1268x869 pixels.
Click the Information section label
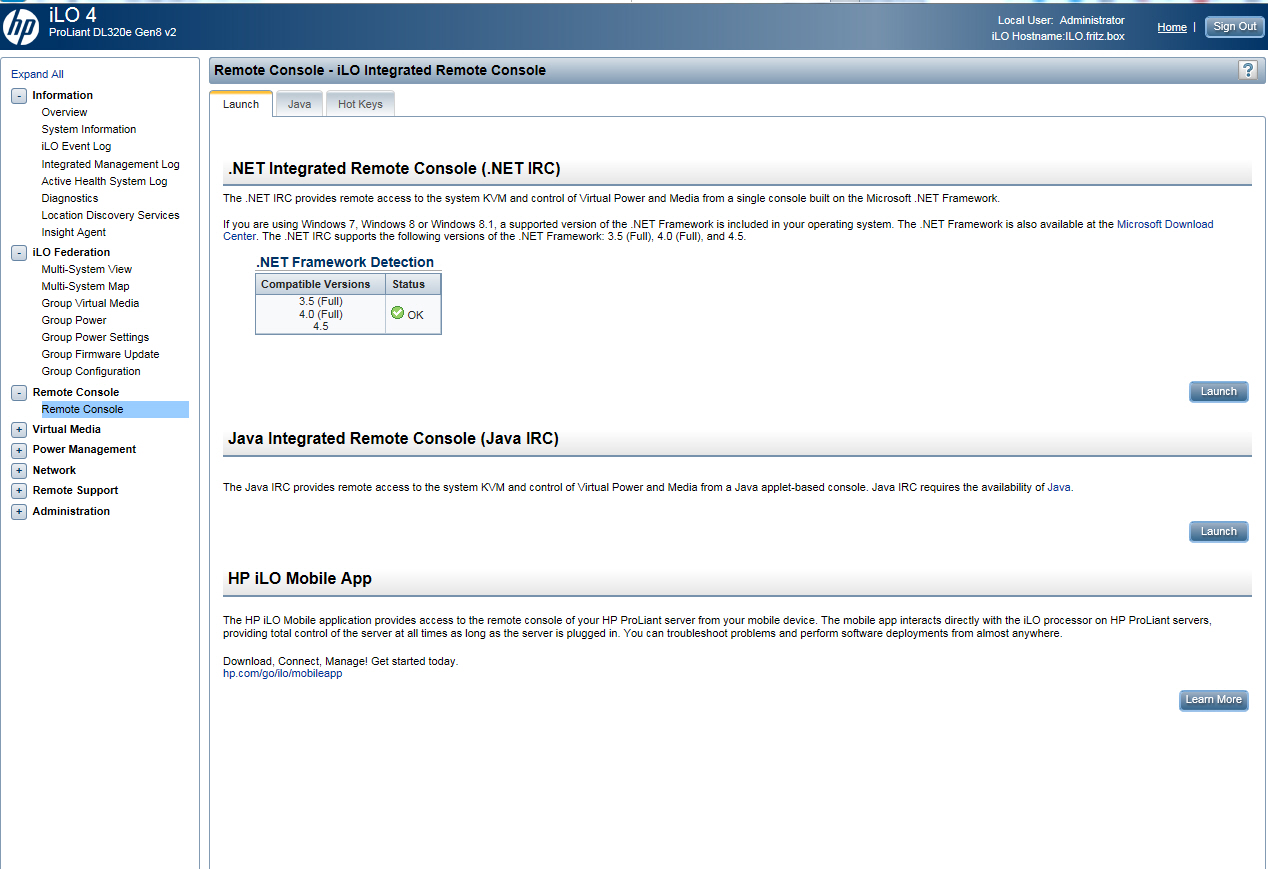[63, 96]
